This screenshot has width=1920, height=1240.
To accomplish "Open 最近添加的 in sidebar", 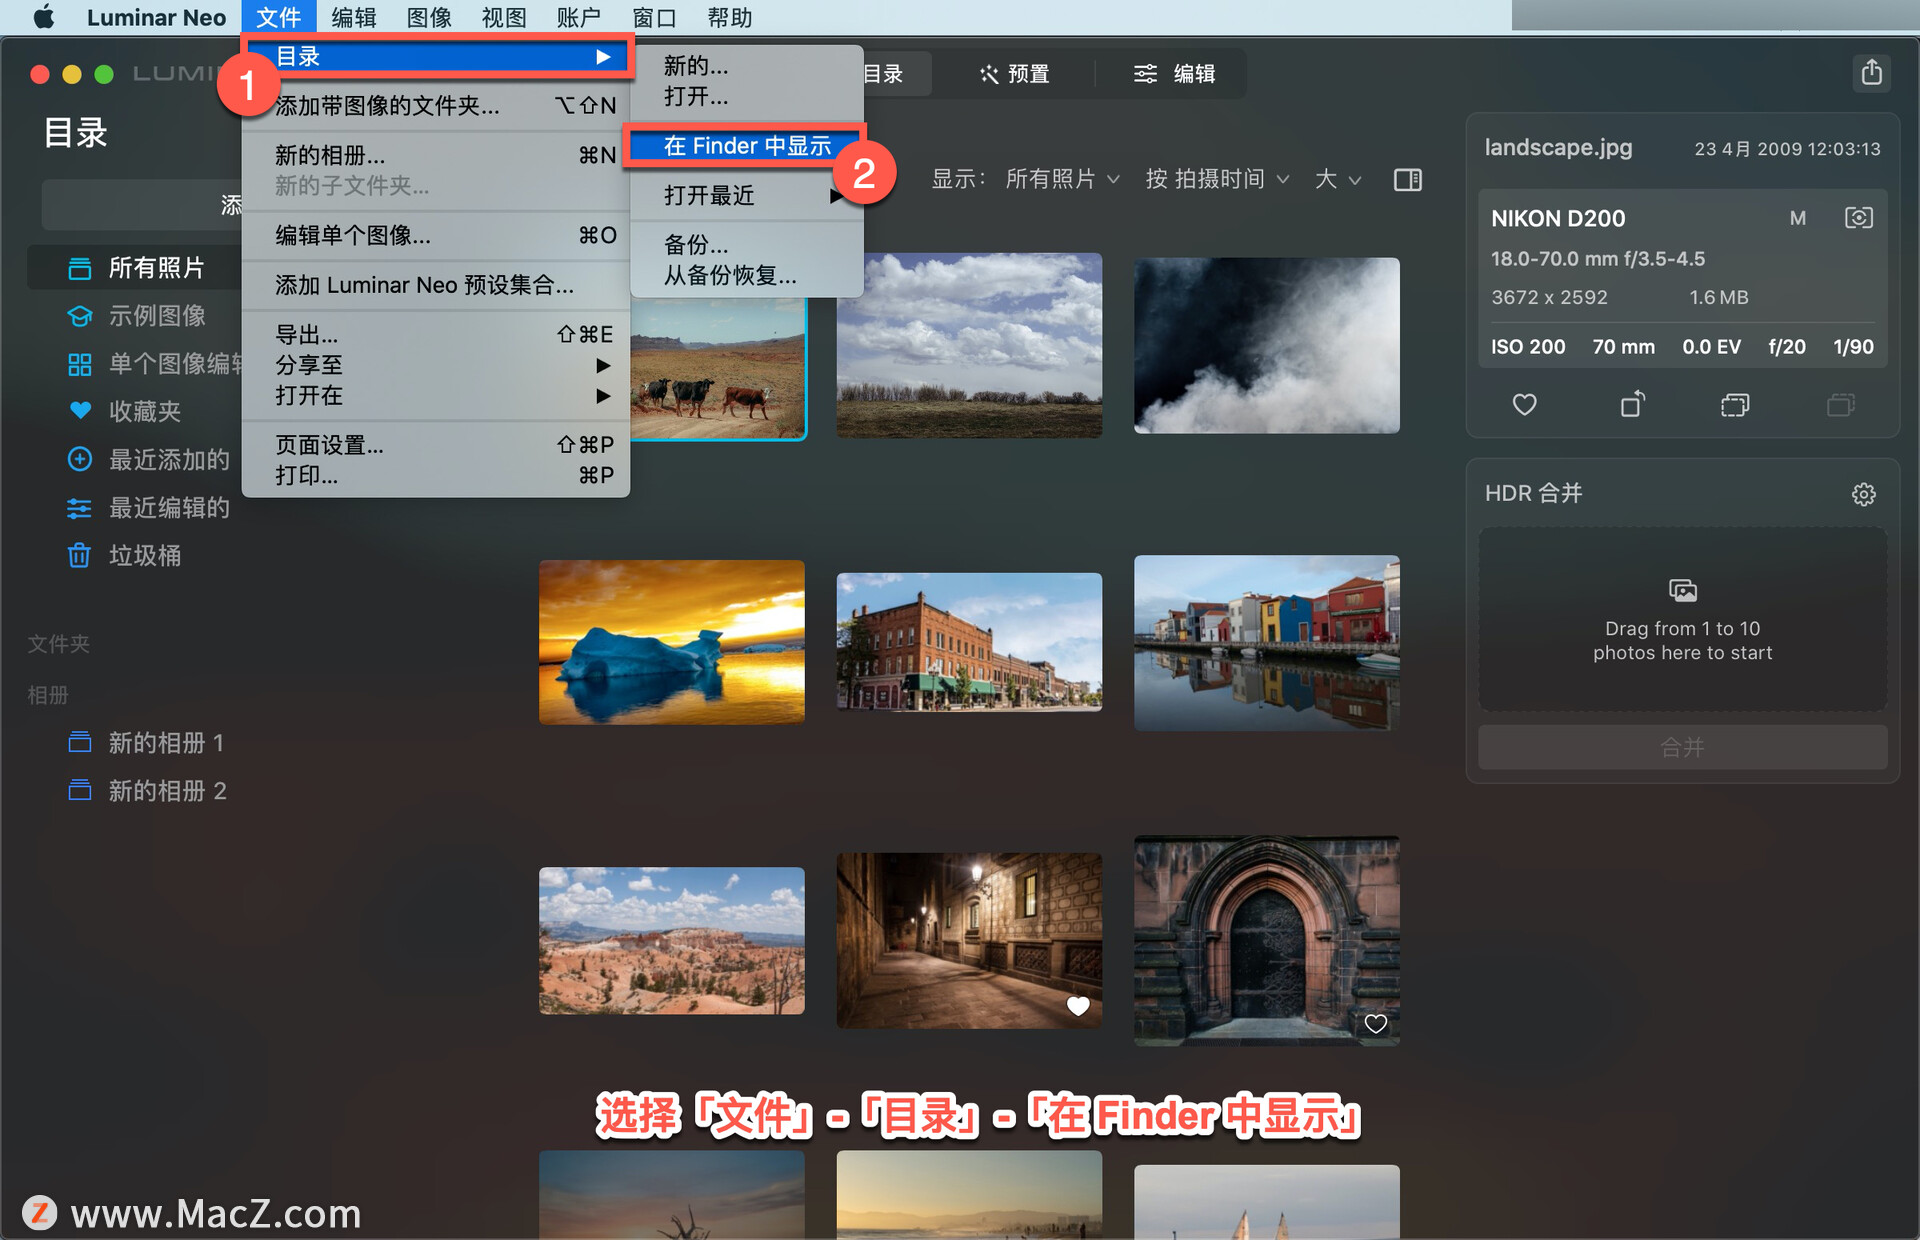I will [169, 459].
